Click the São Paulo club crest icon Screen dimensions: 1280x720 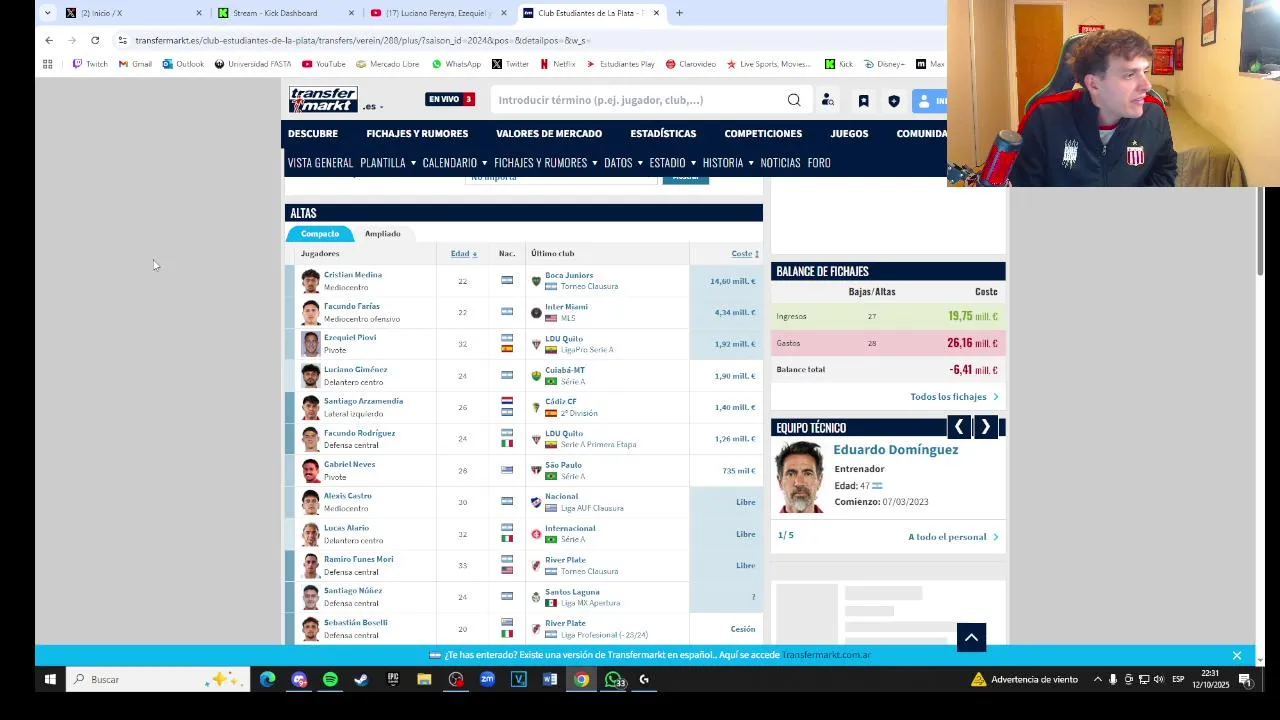point(536,470)
